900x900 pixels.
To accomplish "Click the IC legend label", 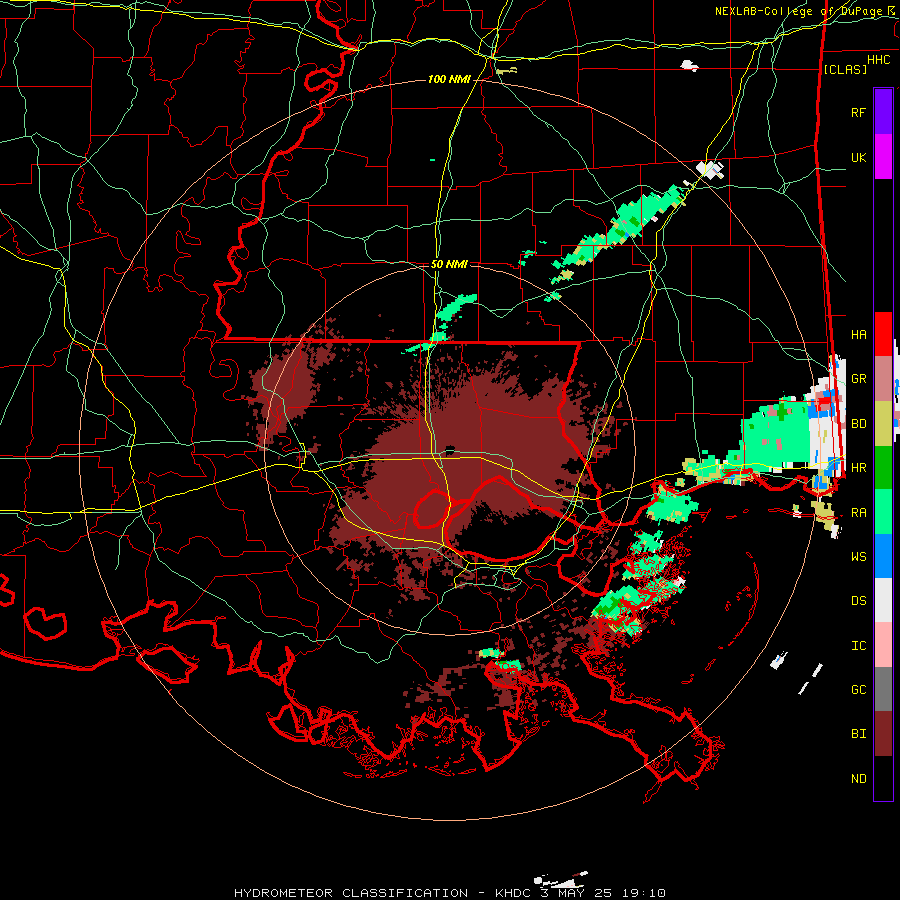I will click(x=858, y=646).
